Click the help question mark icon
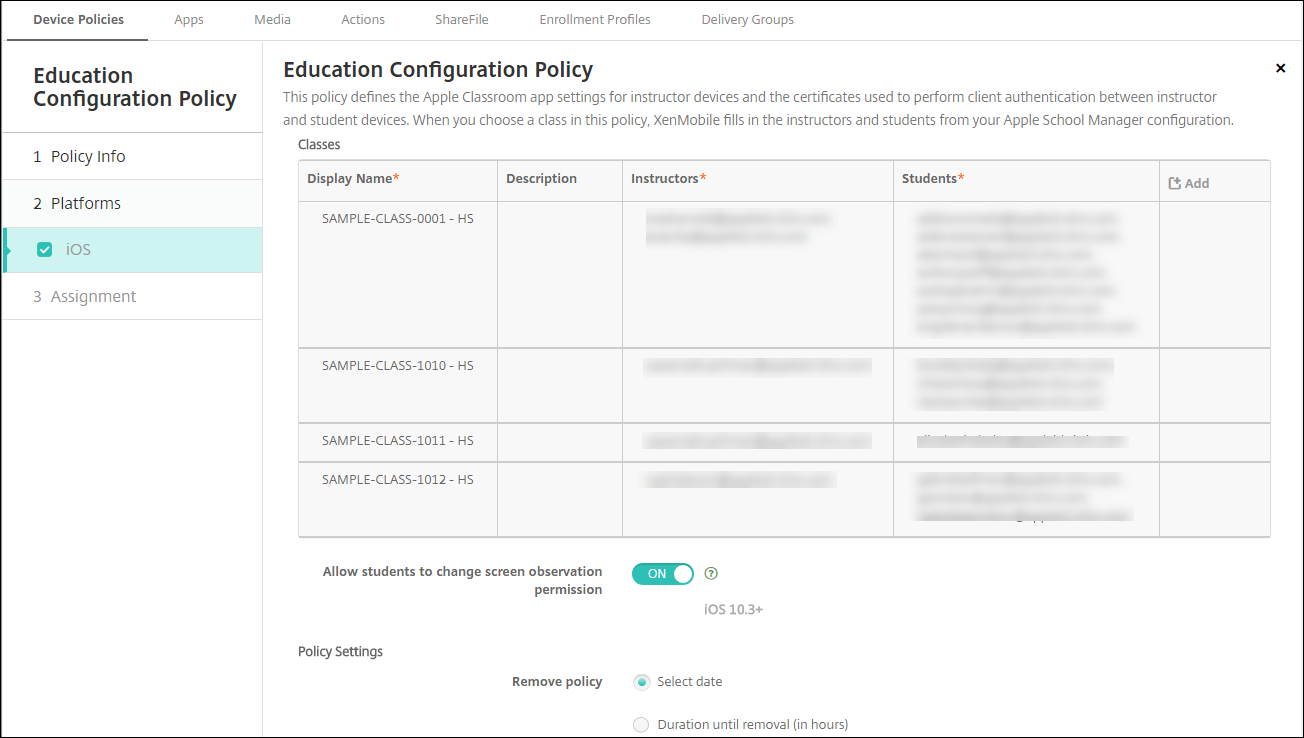 click(x=711, y=574)
